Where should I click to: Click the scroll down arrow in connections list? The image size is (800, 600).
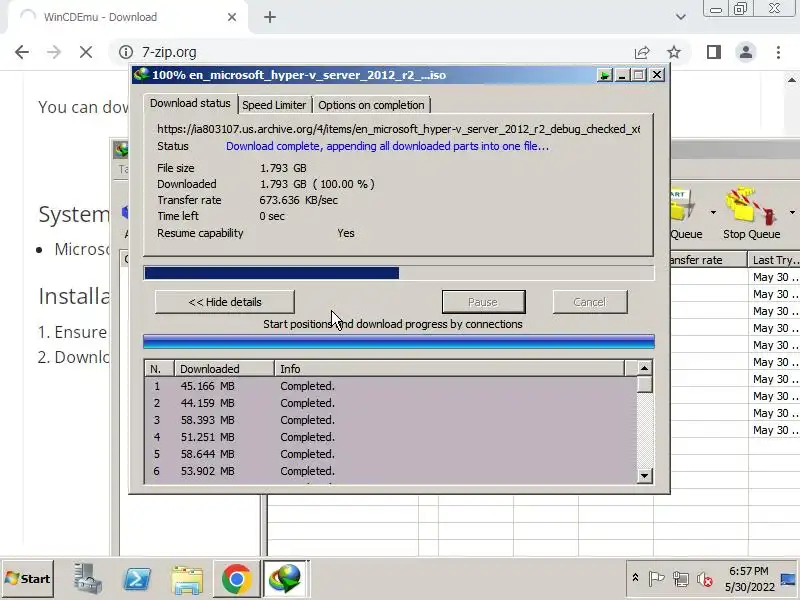pos(644,476)
